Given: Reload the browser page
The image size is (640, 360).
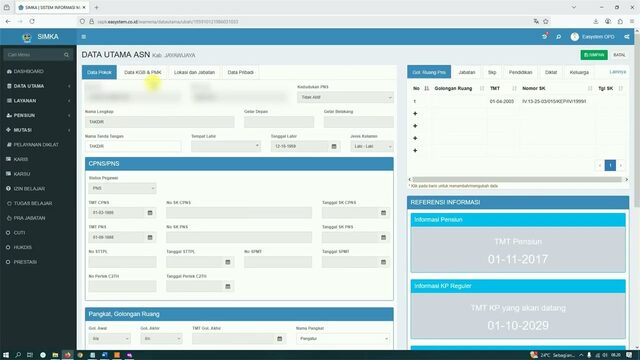Looking at the screenshot, I should pyautogui.click(x=32, y=21).
